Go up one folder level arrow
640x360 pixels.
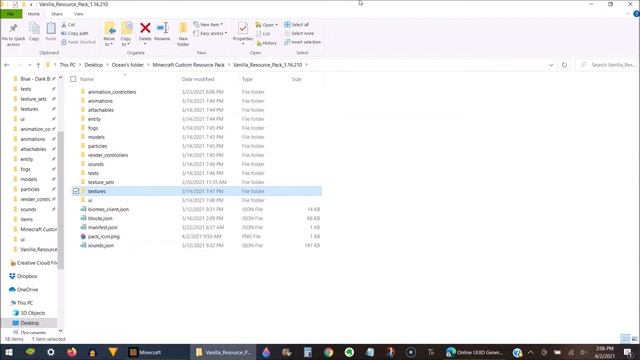click(x=38, y=65)
